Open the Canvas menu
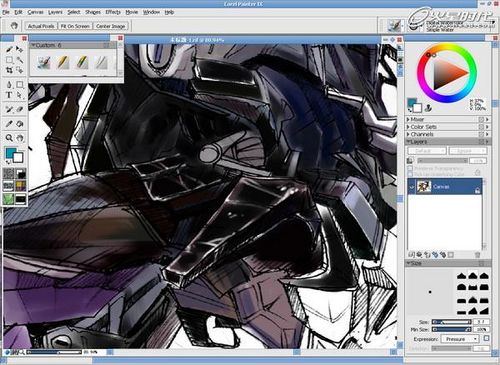This screenshot has height=365, width=500. coord(35,12)
